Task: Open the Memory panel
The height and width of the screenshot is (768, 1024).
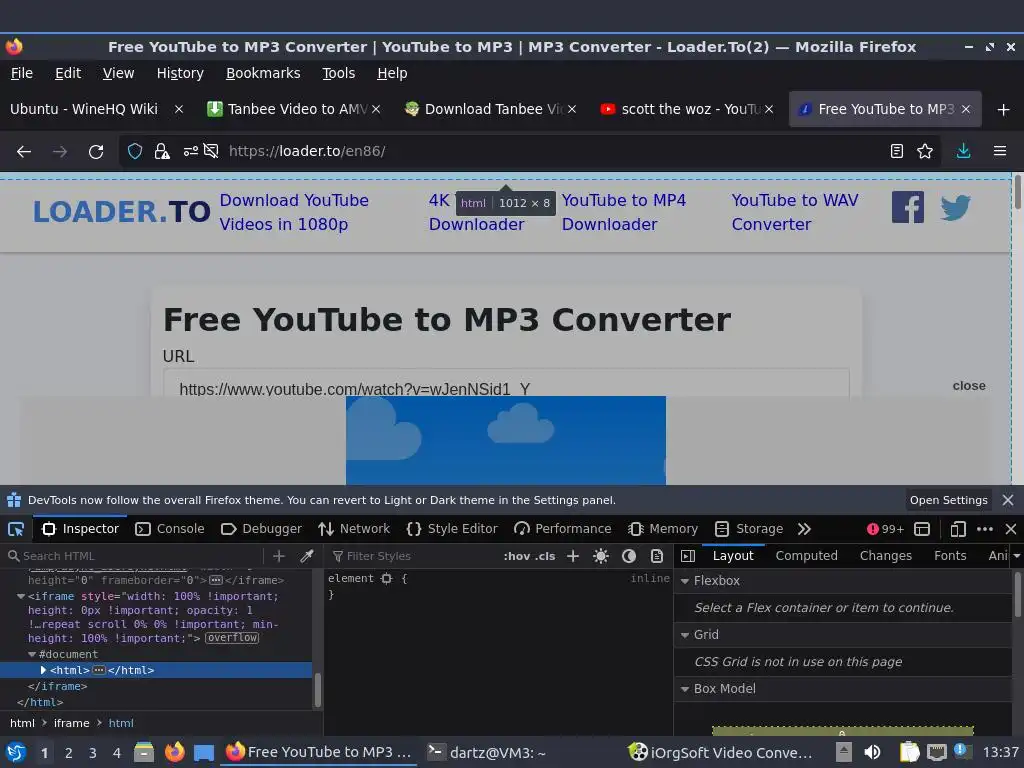Action: pos(663,529)
